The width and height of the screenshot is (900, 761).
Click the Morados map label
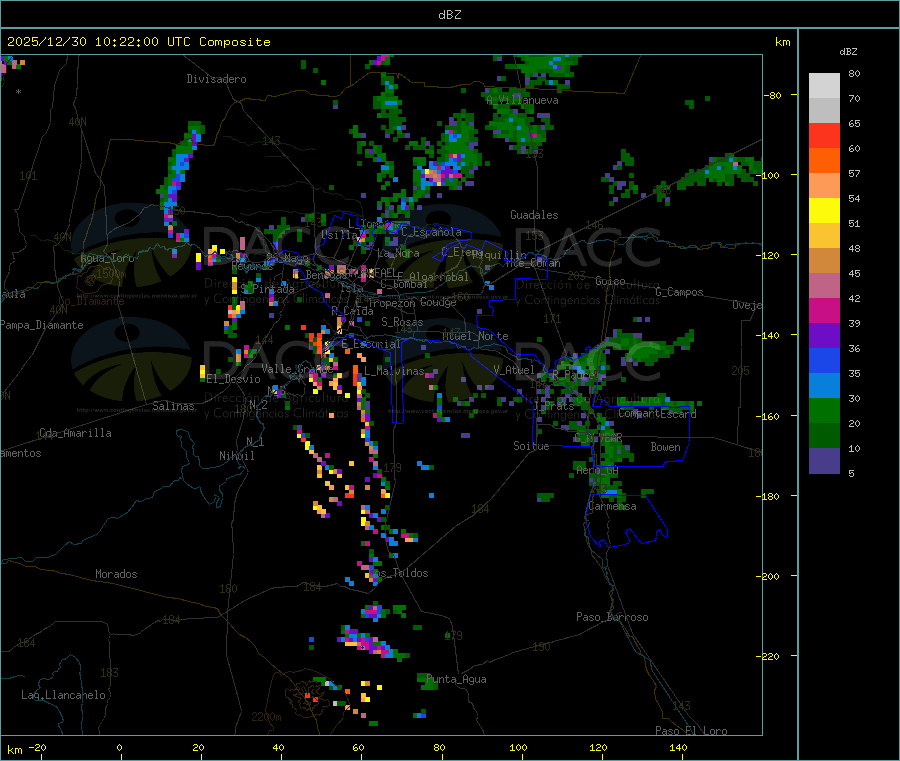pyautogui.click(x=116, y=574)
